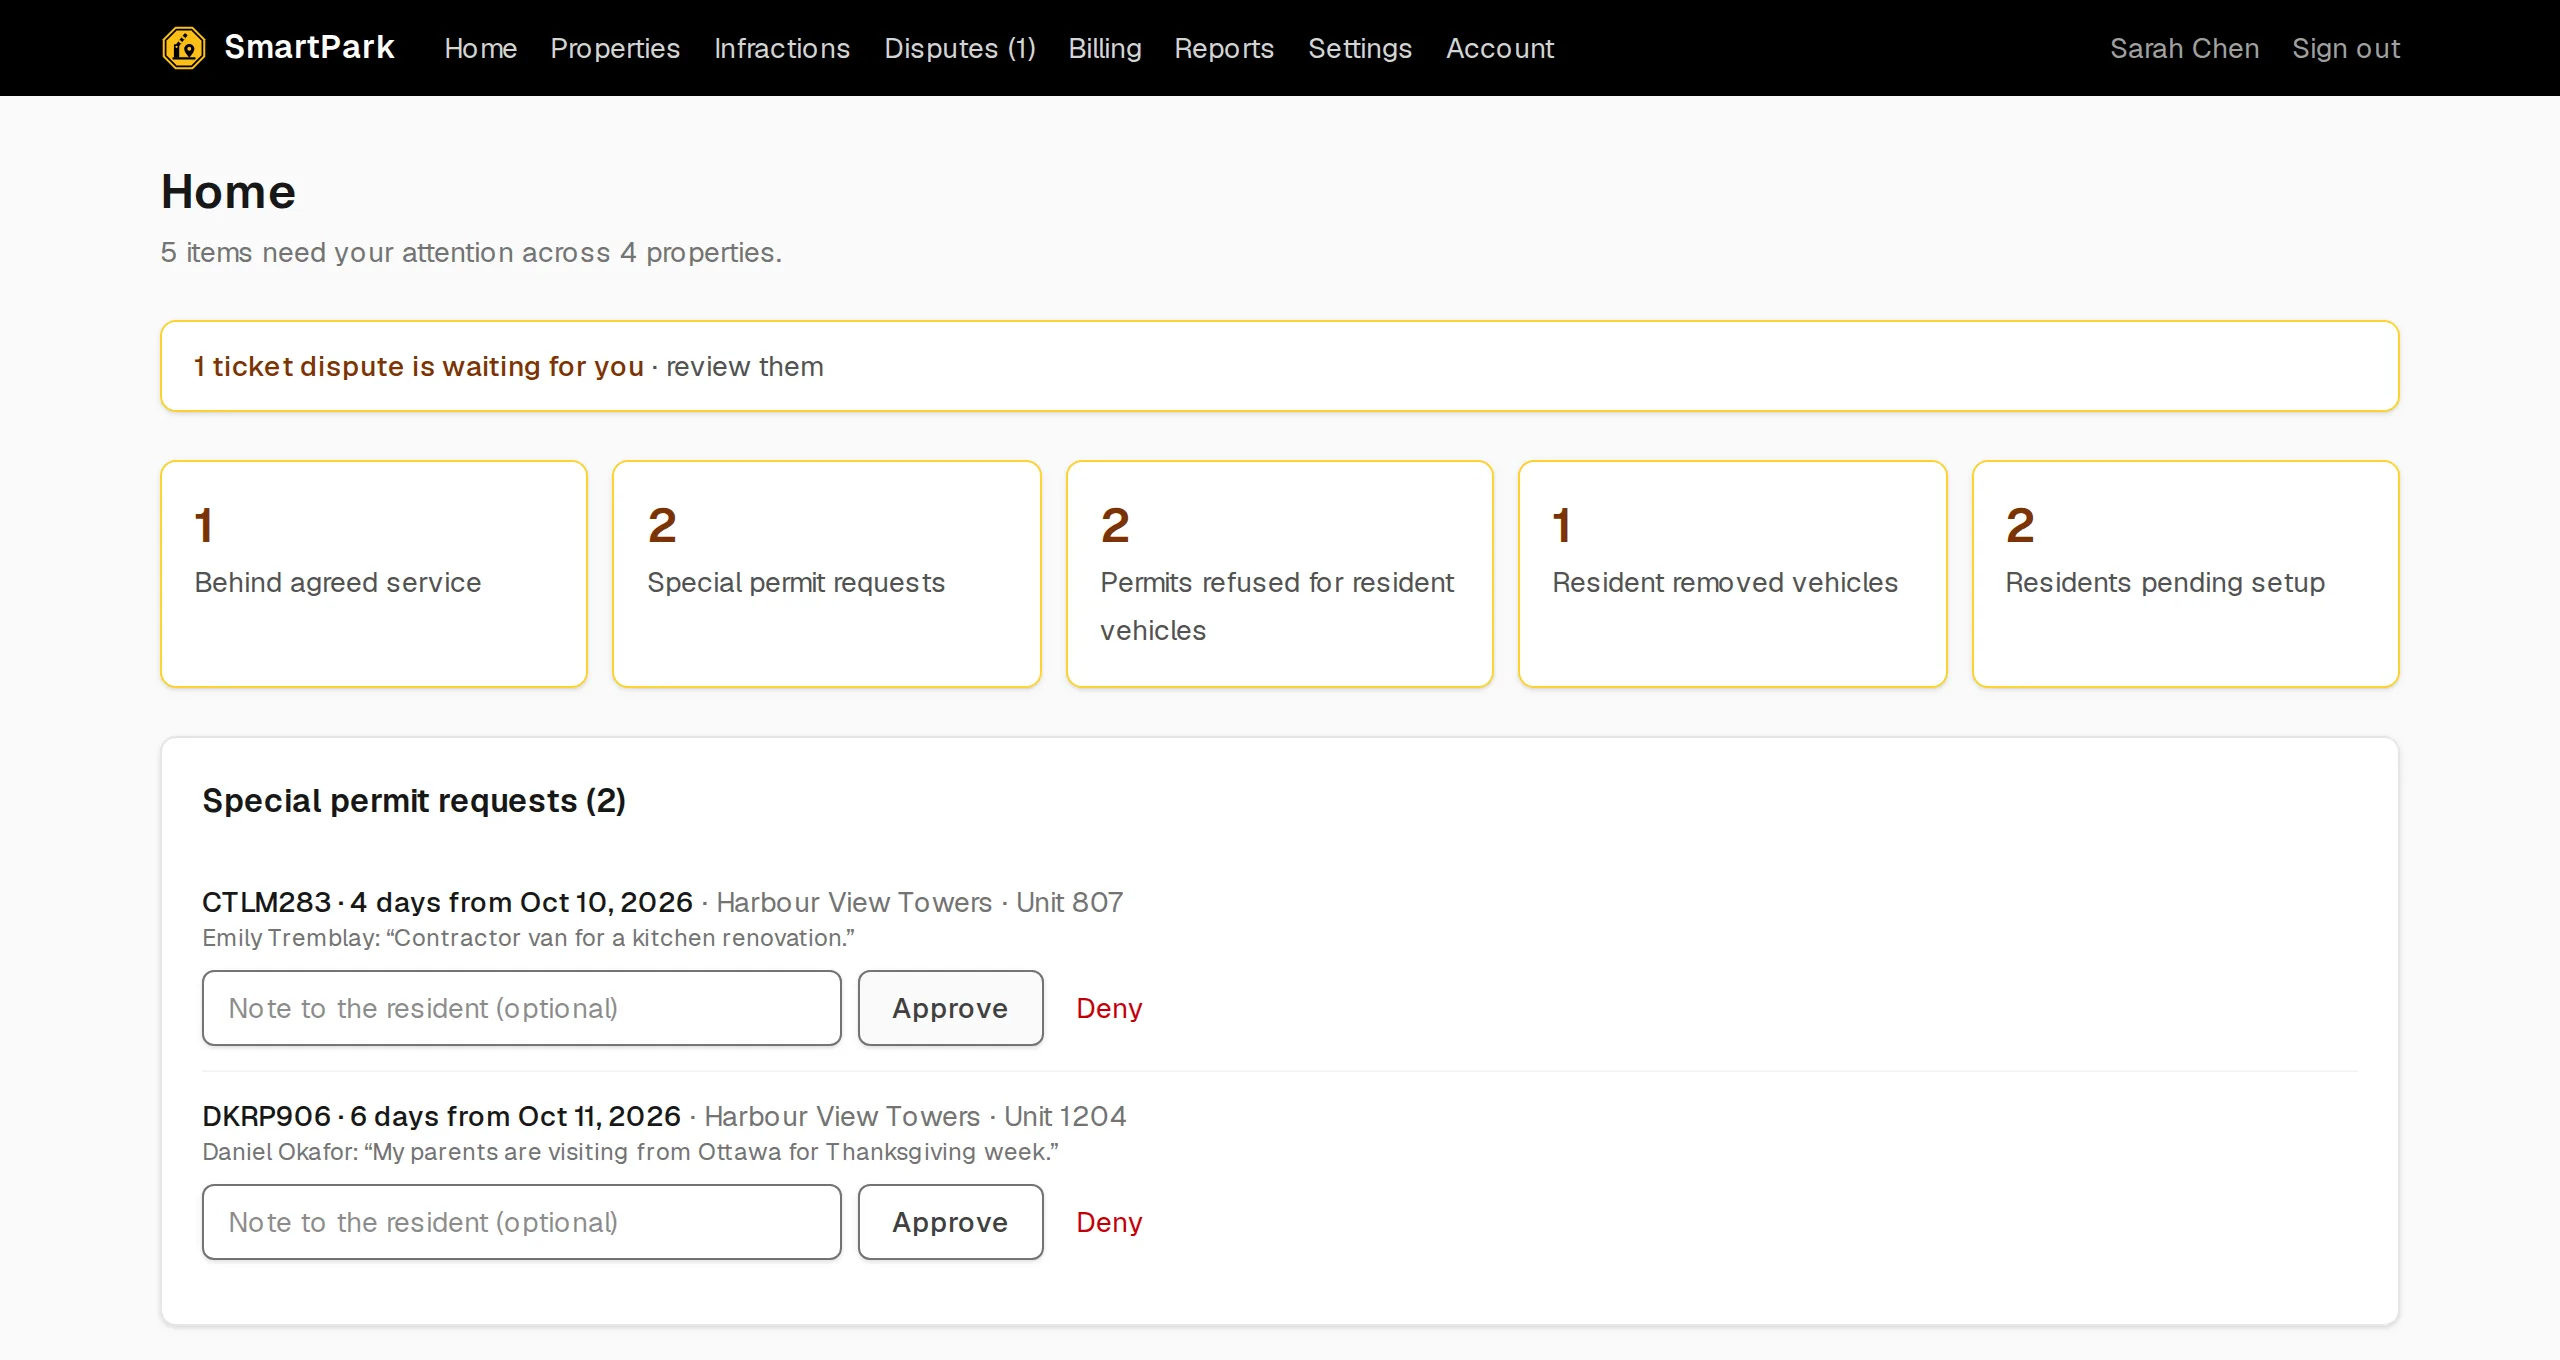Click the Sarah Chen user name
The height and width of the screenshot is (1360, 2560).
pos(2184,48)
